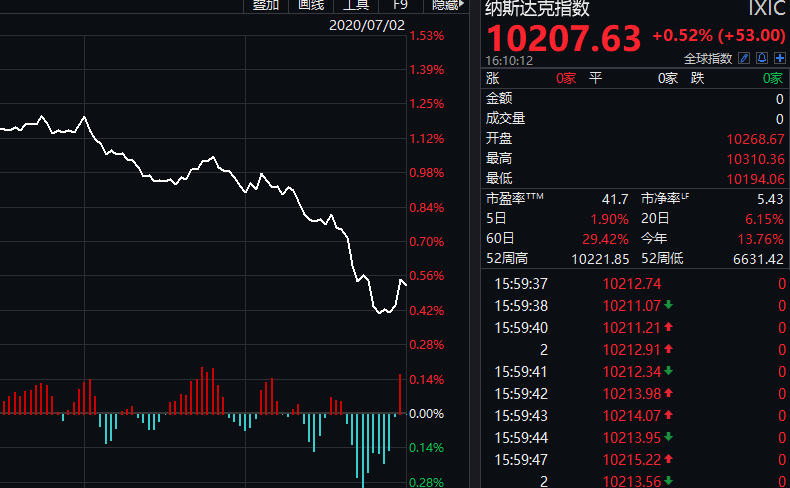Select the tick row at 15:59:37
The height and width of the screenshot is (488, 790).
[x=635, y=284]
